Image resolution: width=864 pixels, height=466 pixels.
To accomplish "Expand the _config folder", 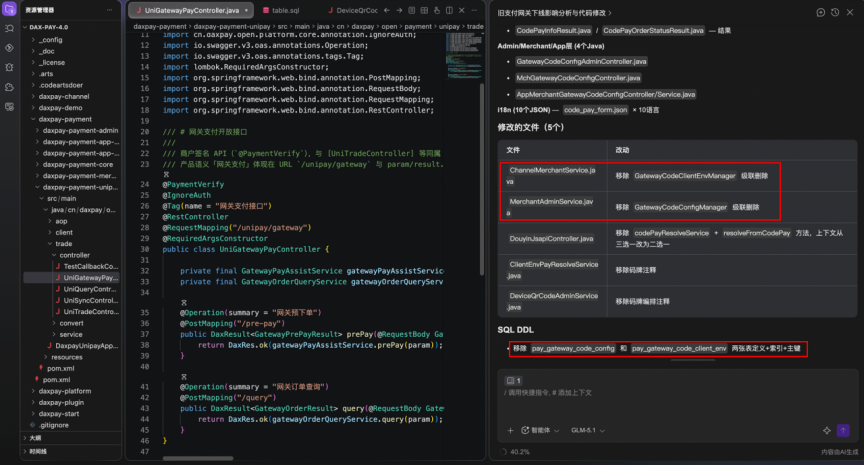I will (50, 40).
